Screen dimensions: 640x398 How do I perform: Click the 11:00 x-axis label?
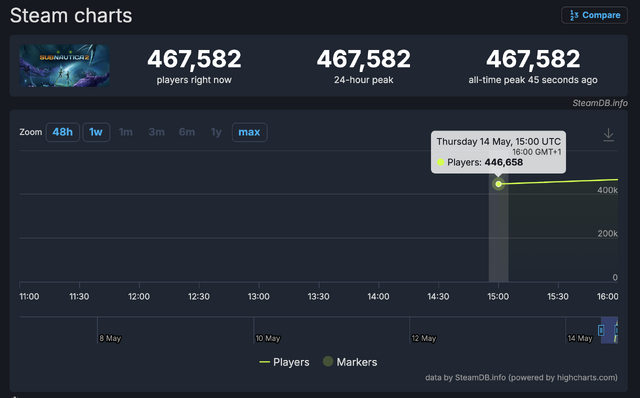[29, 297]
